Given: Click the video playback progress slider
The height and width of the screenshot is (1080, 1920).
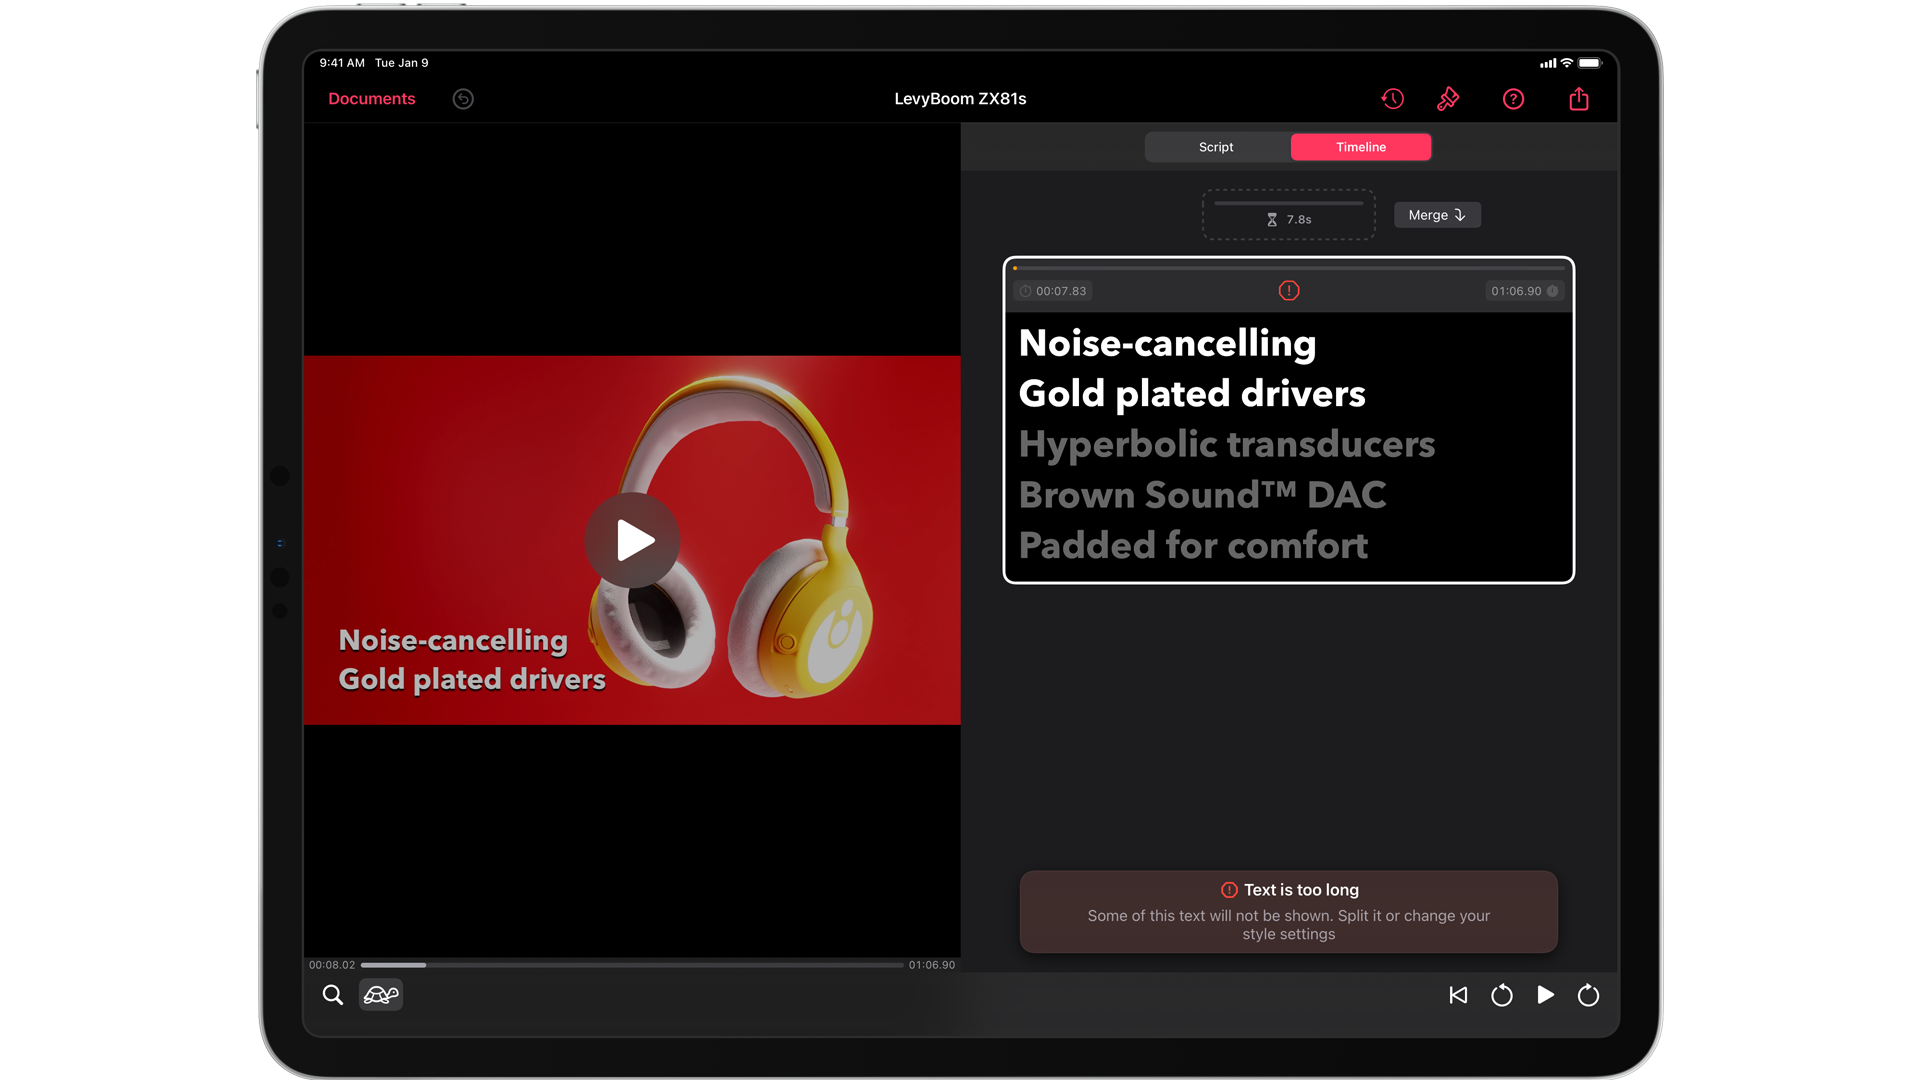Looking at the screenshot, I should 632,965.
